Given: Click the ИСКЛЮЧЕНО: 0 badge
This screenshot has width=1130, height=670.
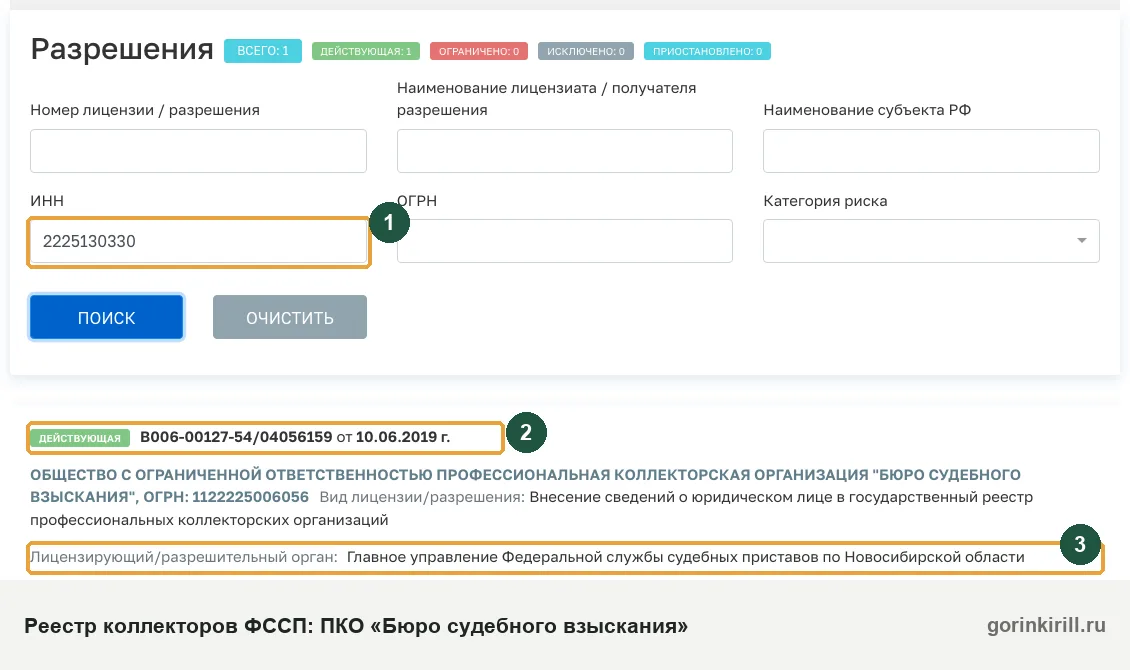Looking at the screenshot, I should click(x=585, y=51).
